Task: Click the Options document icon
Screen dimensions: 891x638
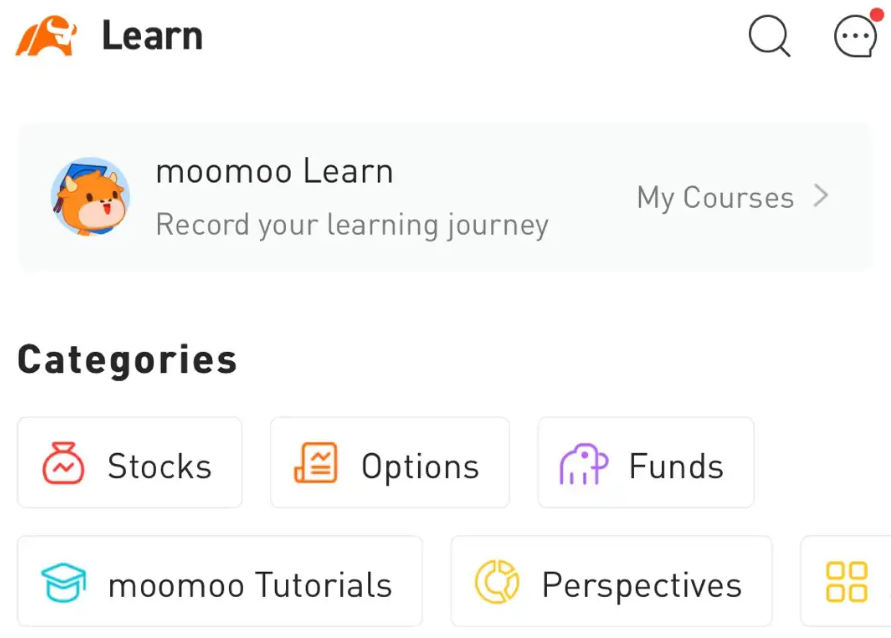Action: [315, 464]
